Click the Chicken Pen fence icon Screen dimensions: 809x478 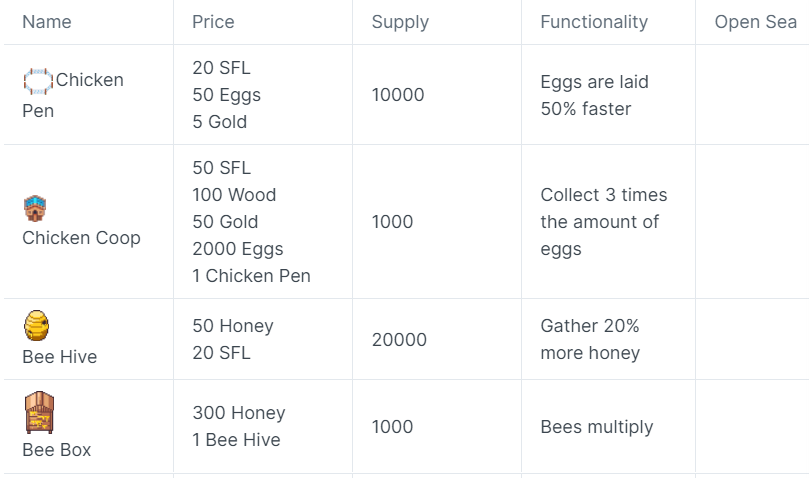(38, 81)
